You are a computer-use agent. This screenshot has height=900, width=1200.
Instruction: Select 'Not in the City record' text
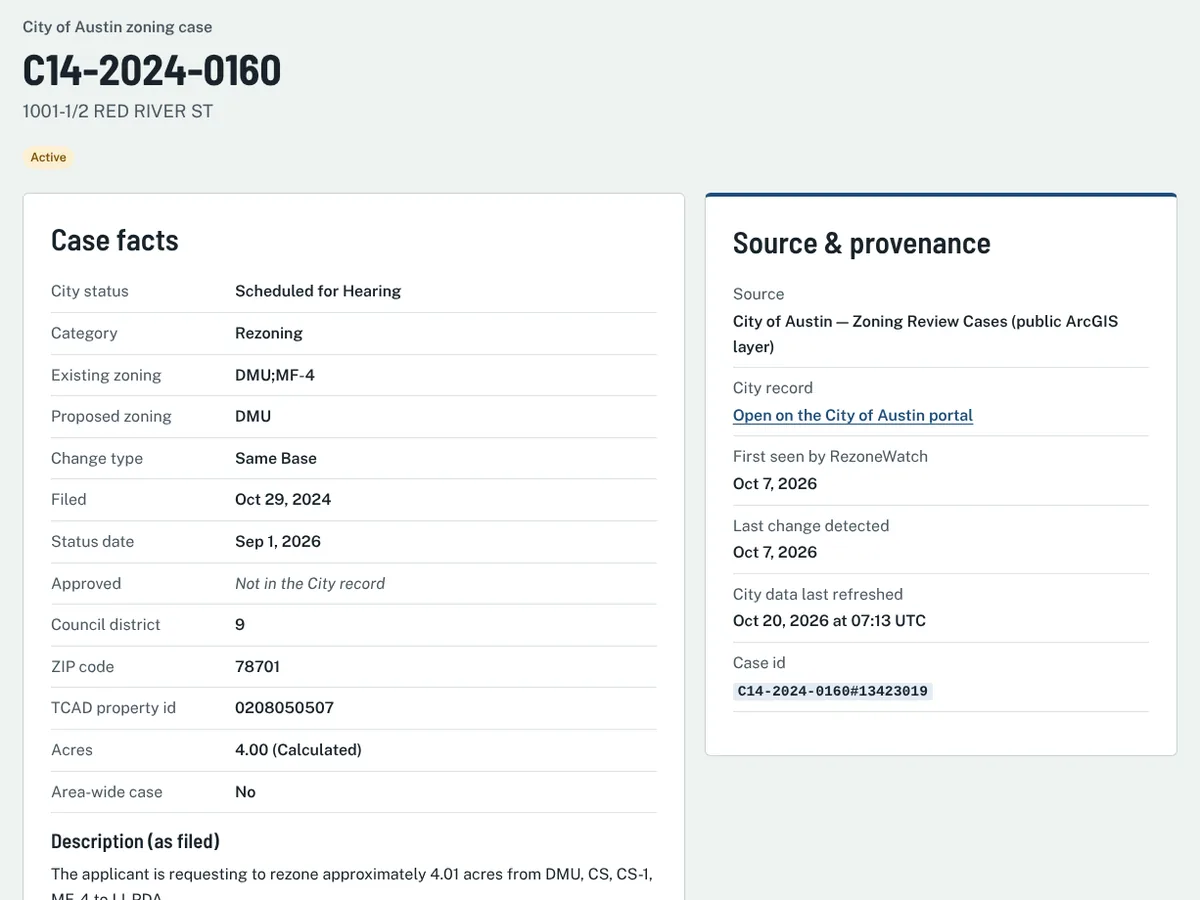(x=310, y=583)
